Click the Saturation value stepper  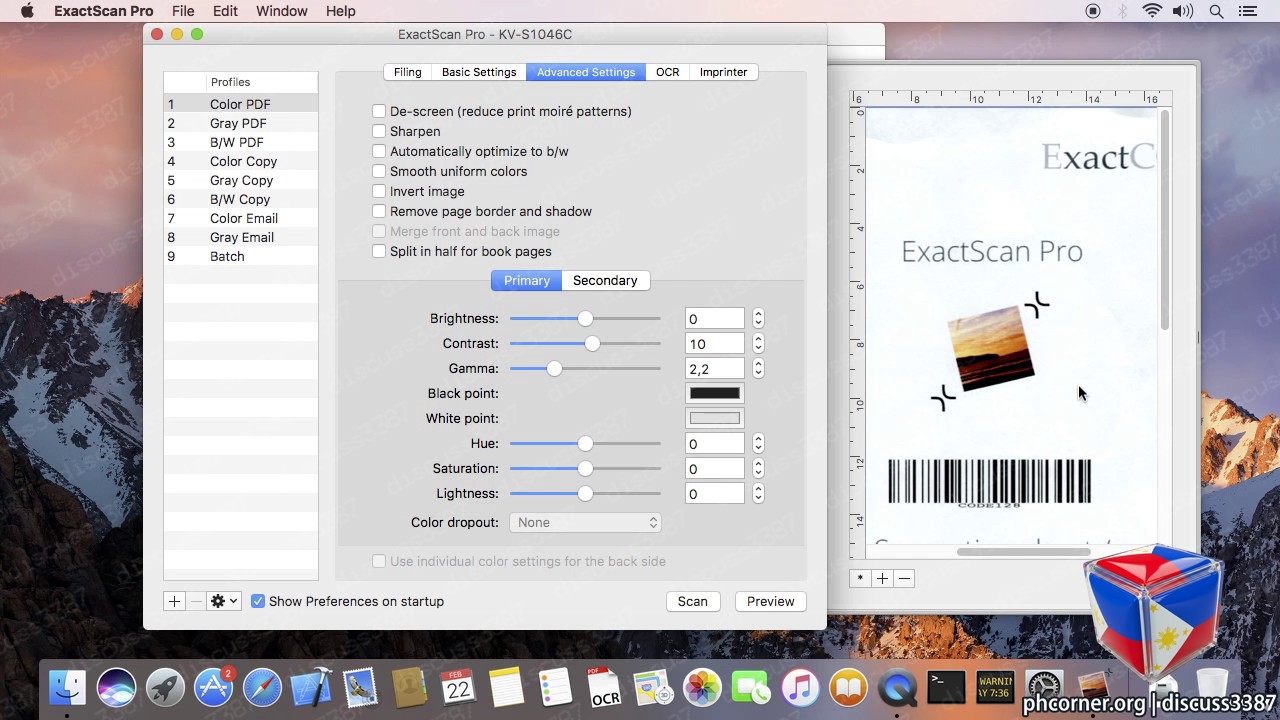[x=758, y=468]
